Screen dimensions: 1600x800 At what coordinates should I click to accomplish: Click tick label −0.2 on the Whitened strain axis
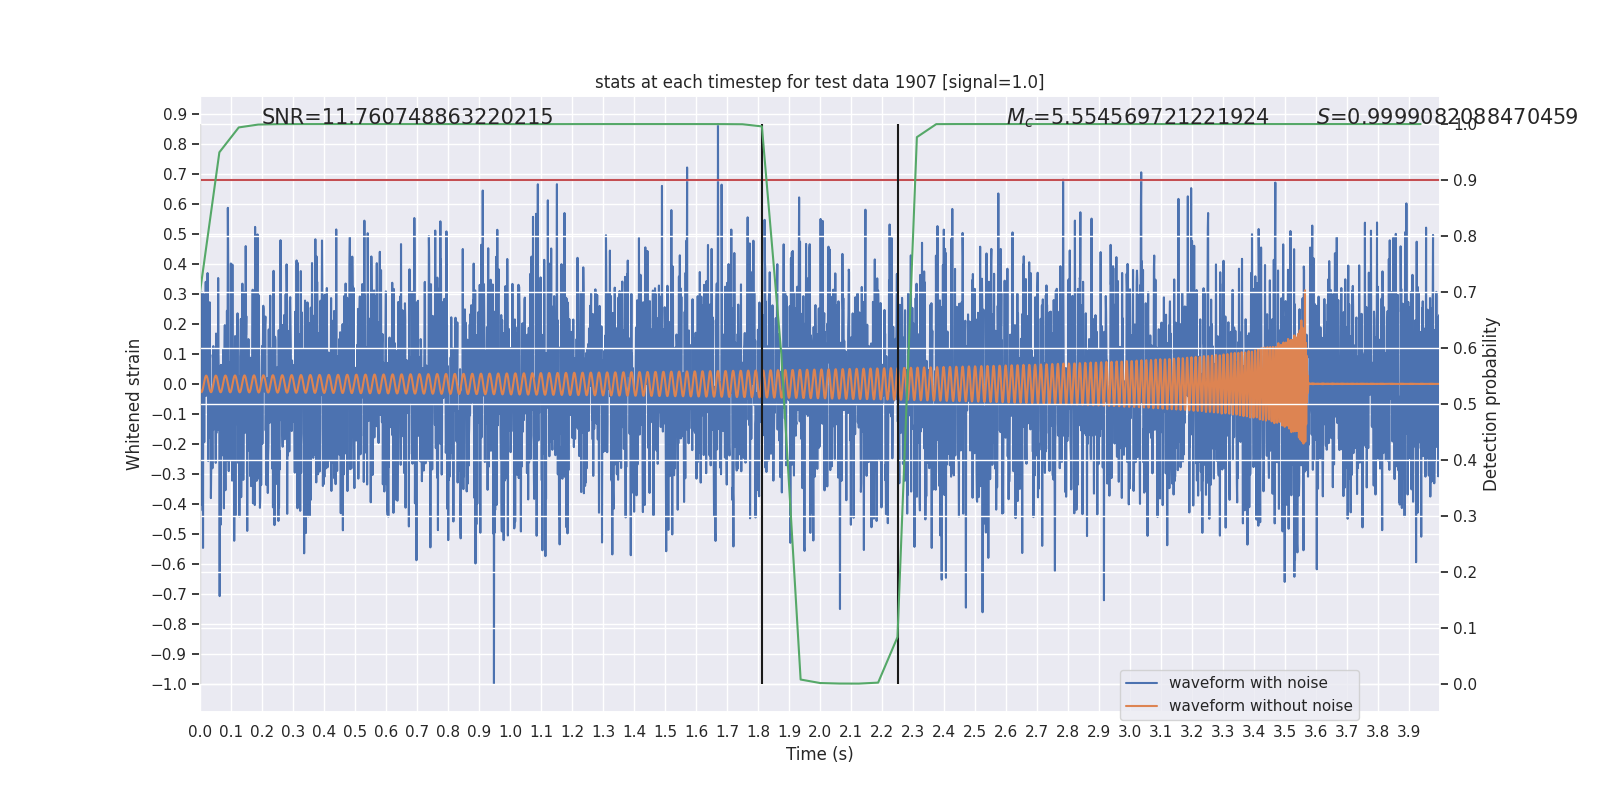pyautogui.click(x=169, y=445)
